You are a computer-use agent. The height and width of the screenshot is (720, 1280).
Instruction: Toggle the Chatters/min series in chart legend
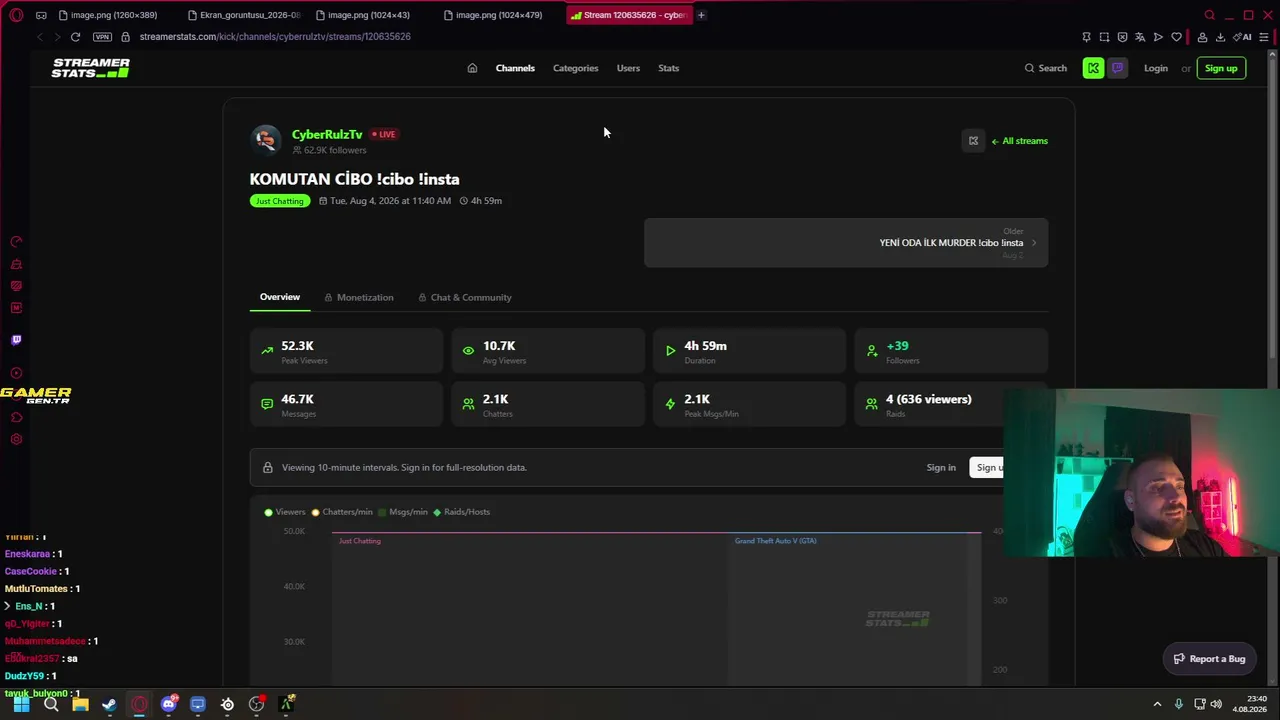click(342, 512)
